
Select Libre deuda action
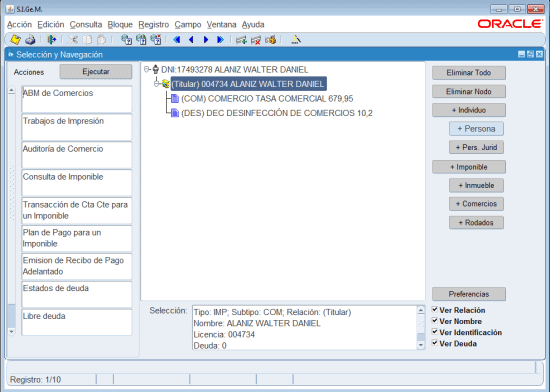(76, 322)
